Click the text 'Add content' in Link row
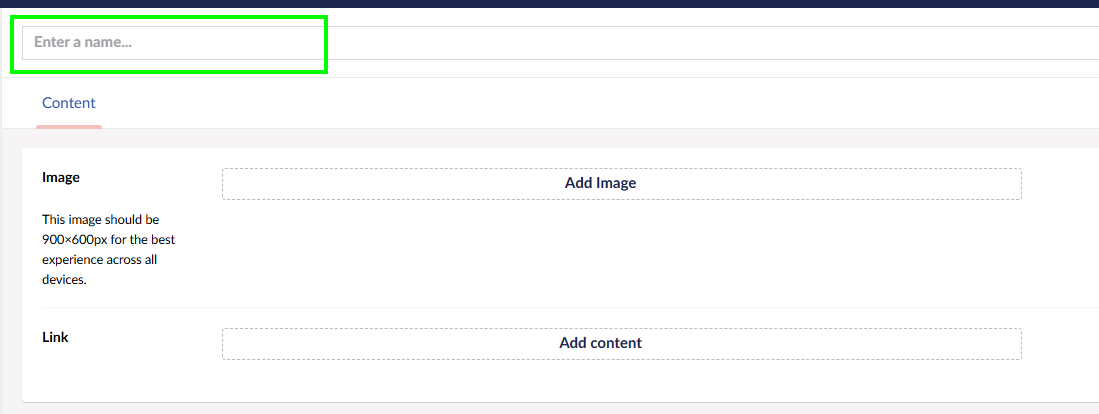Screen dimensions: 1099x414 point(600,343)
